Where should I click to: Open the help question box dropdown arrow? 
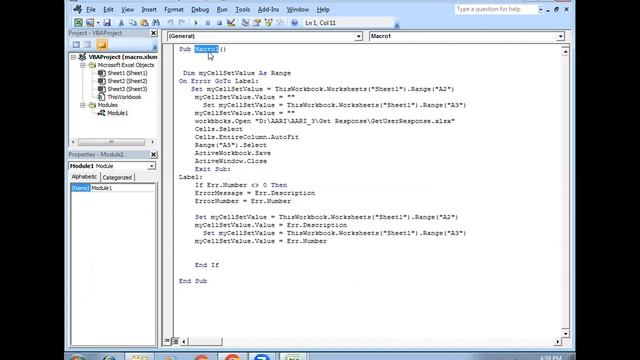click(540, 9)
